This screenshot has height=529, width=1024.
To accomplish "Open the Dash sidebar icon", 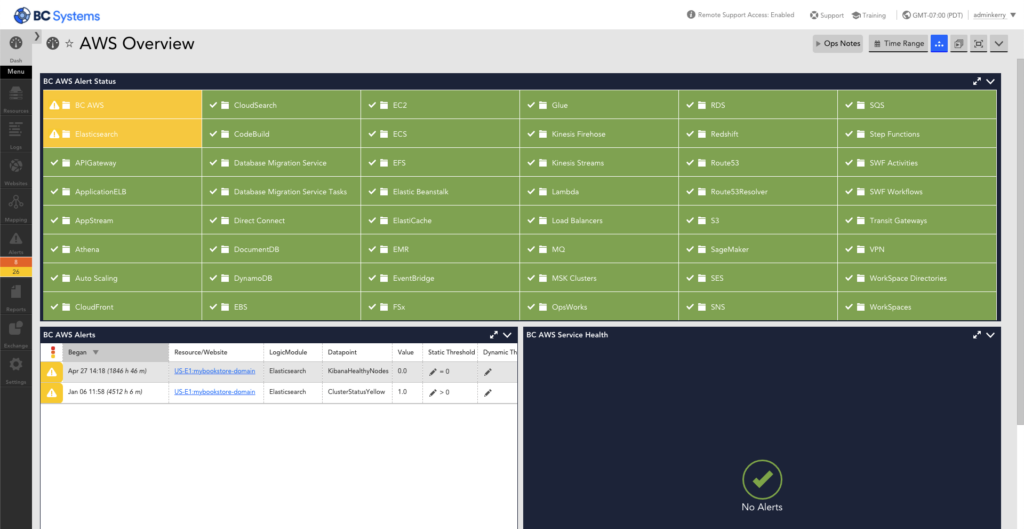I will (x=16, y=43).
